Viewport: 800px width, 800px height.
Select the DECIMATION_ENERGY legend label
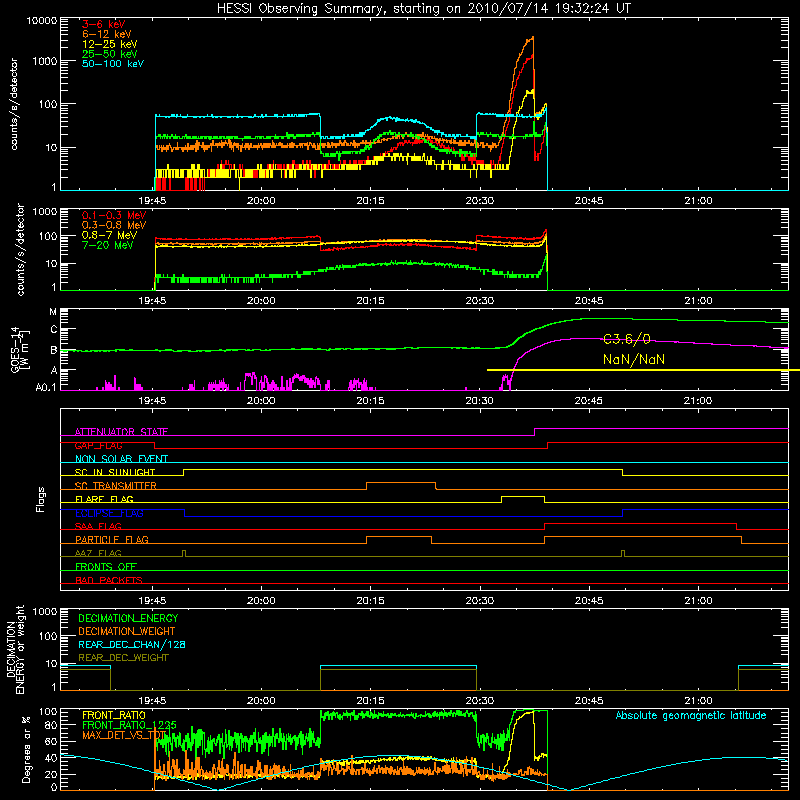coord(128,618)
